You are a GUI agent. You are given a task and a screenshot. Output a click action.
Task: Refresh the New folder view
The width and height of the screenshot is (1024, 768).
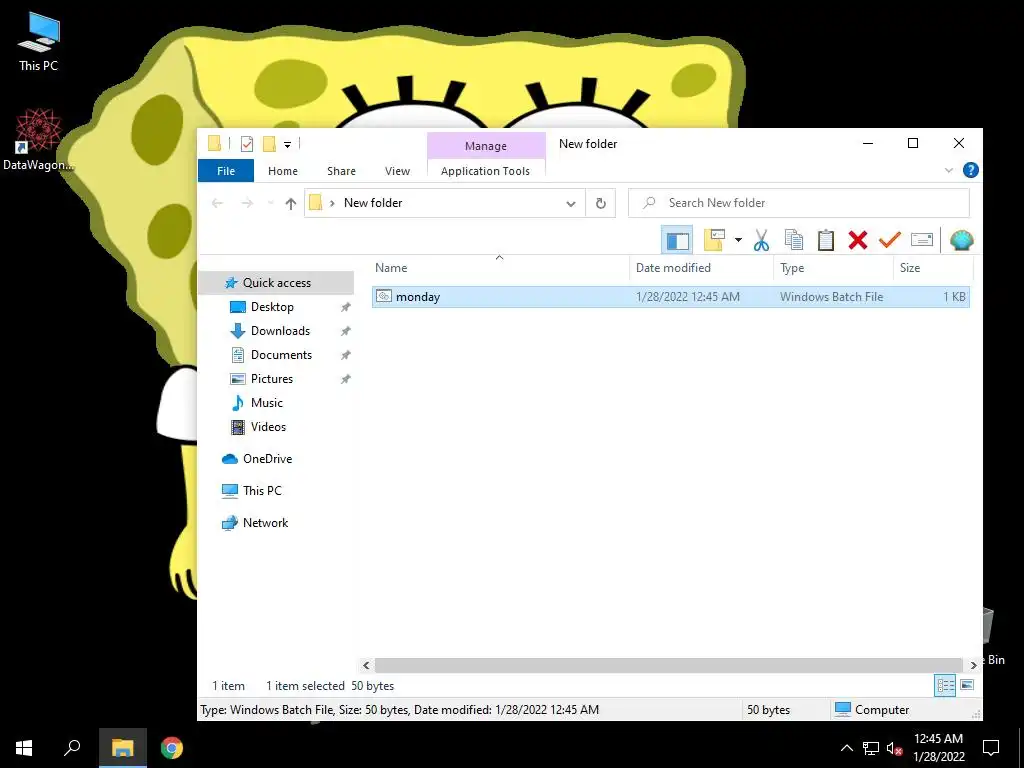click(x=600, y=203)
